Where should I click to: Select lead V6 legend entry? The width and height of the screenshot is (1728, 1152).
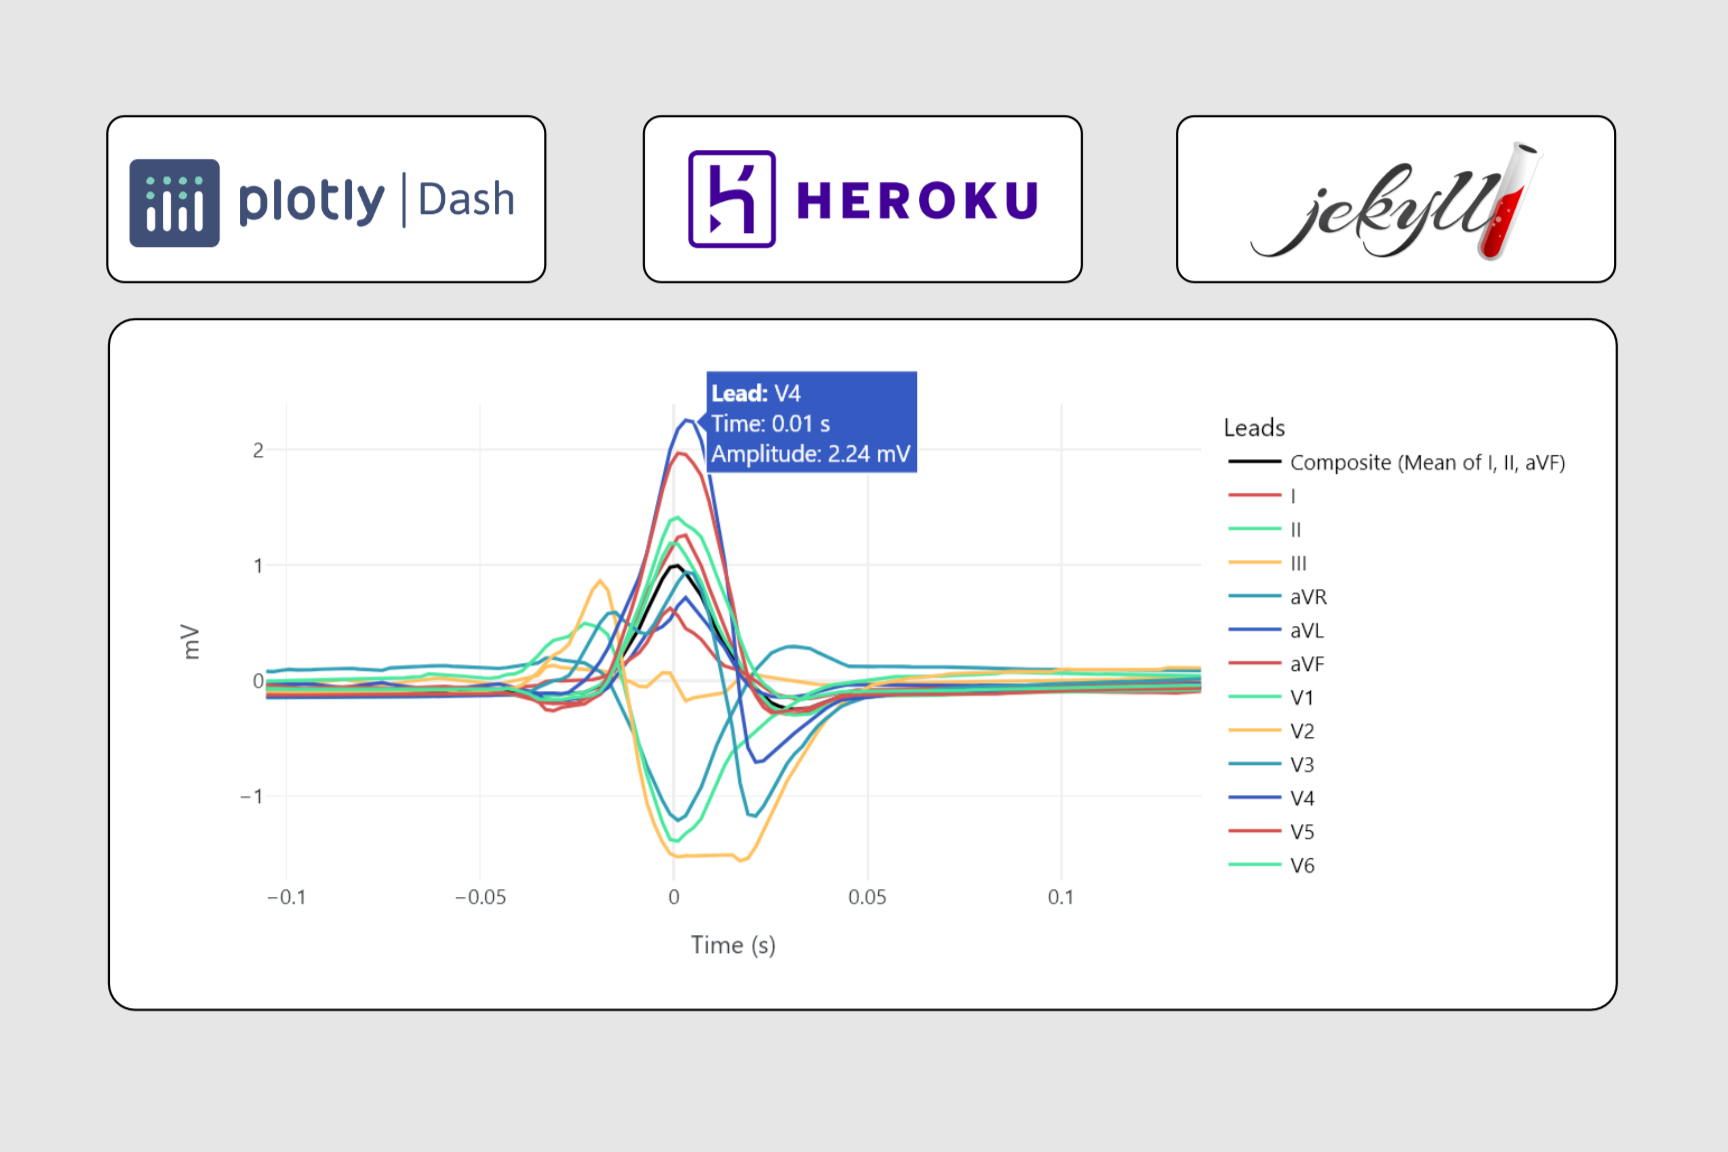point(1302,865)
